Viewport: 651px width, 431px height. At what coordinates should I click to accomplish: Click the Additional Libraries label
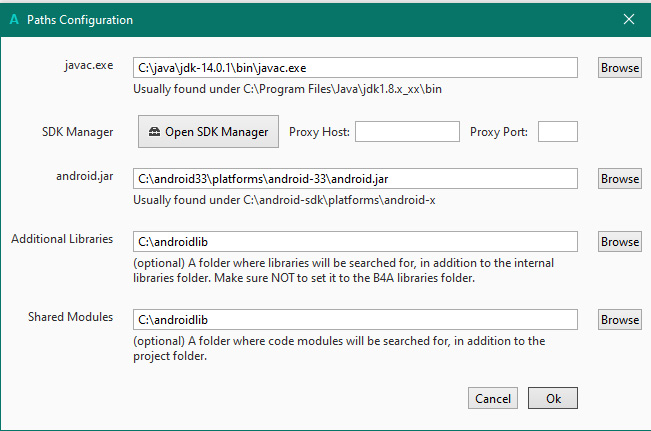(62, 239)
